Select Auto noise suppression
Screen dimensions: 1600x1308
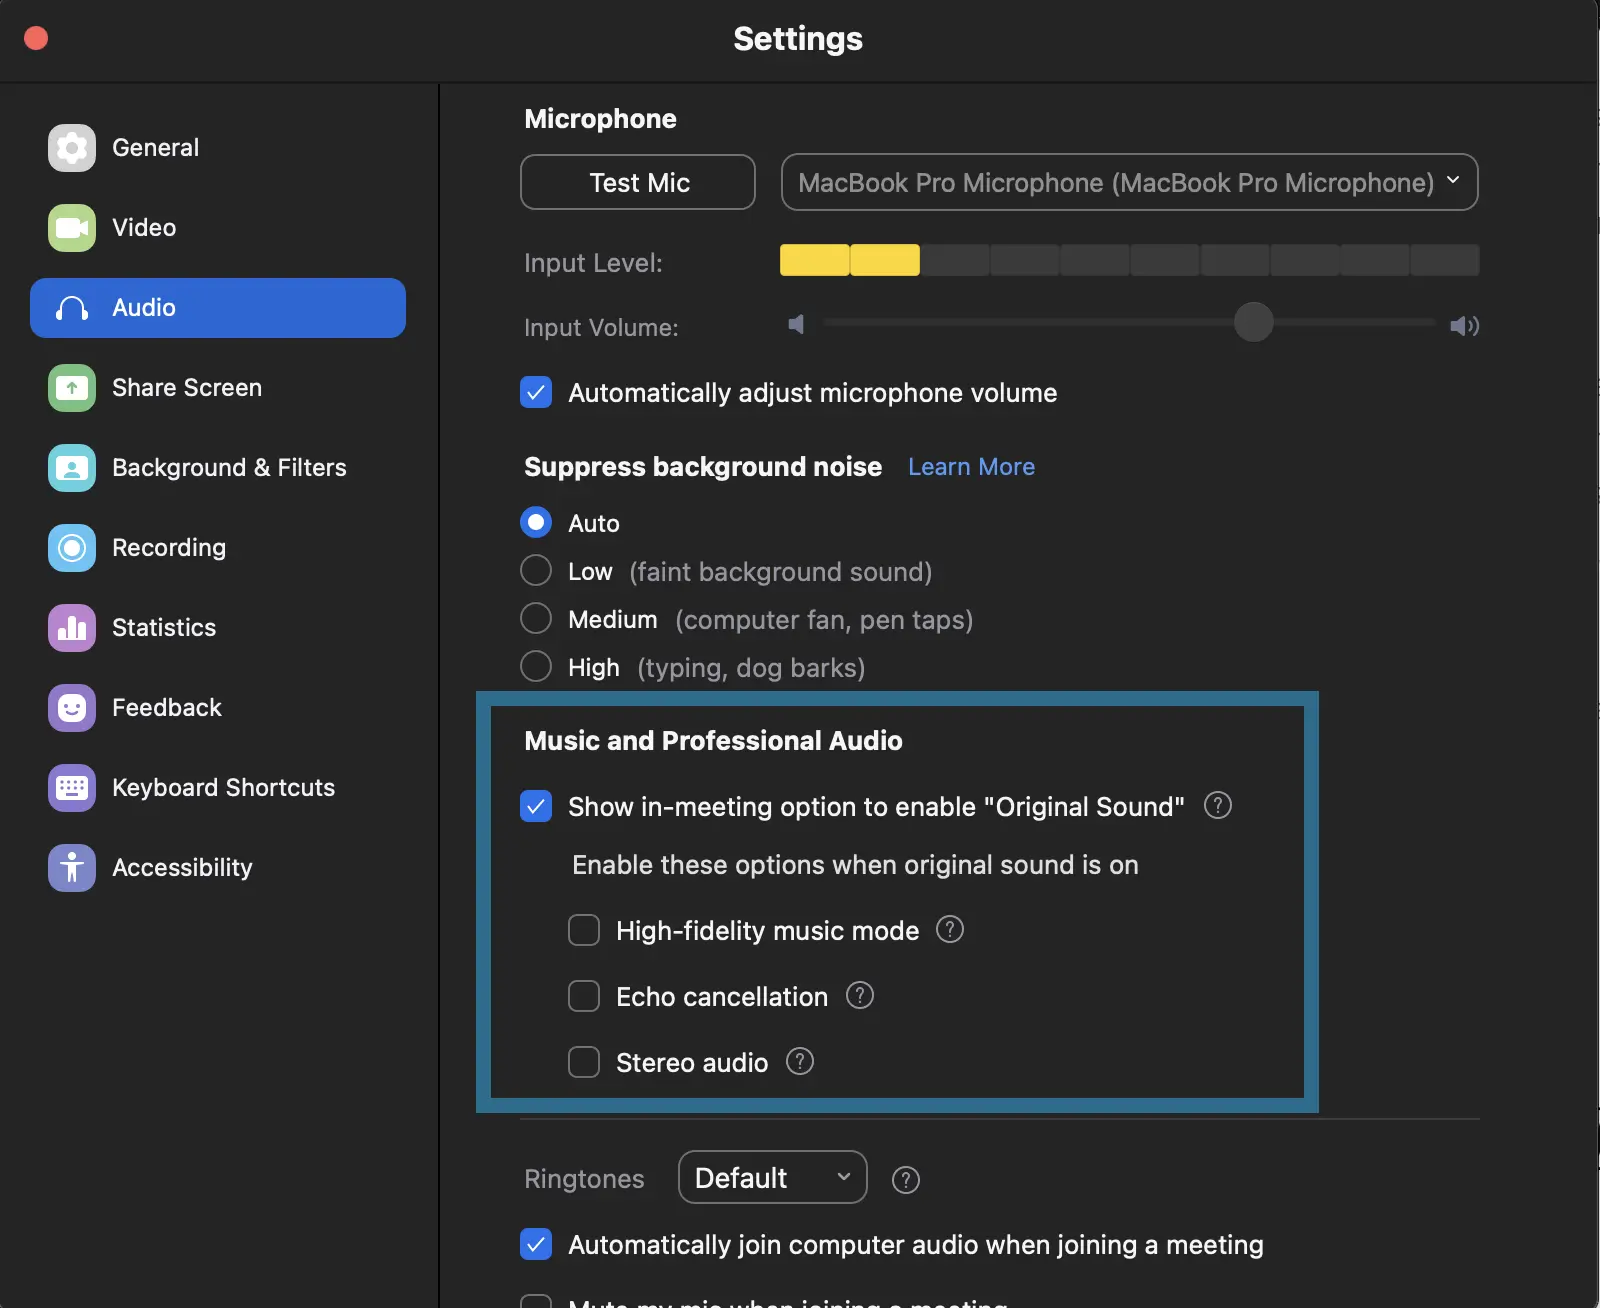click(536, 522)
